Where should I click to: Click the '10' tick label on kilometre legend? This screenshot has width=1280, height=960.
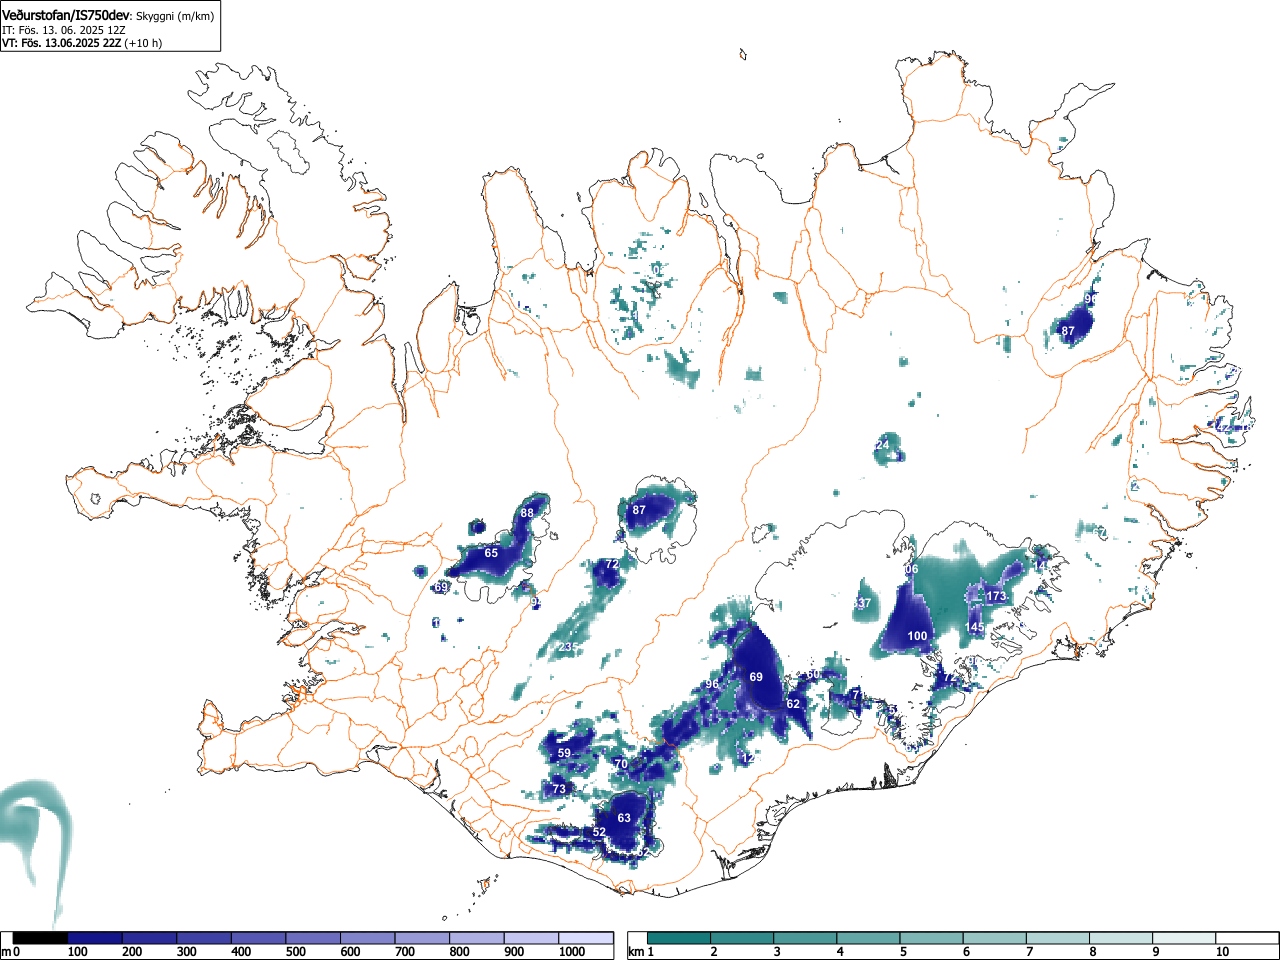click(1222, 952)
